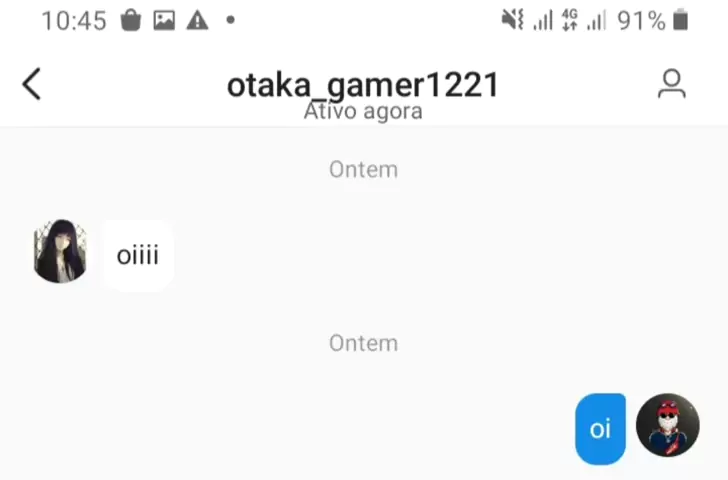Tap the 'Ativo agora' status text

coord(363,111)
